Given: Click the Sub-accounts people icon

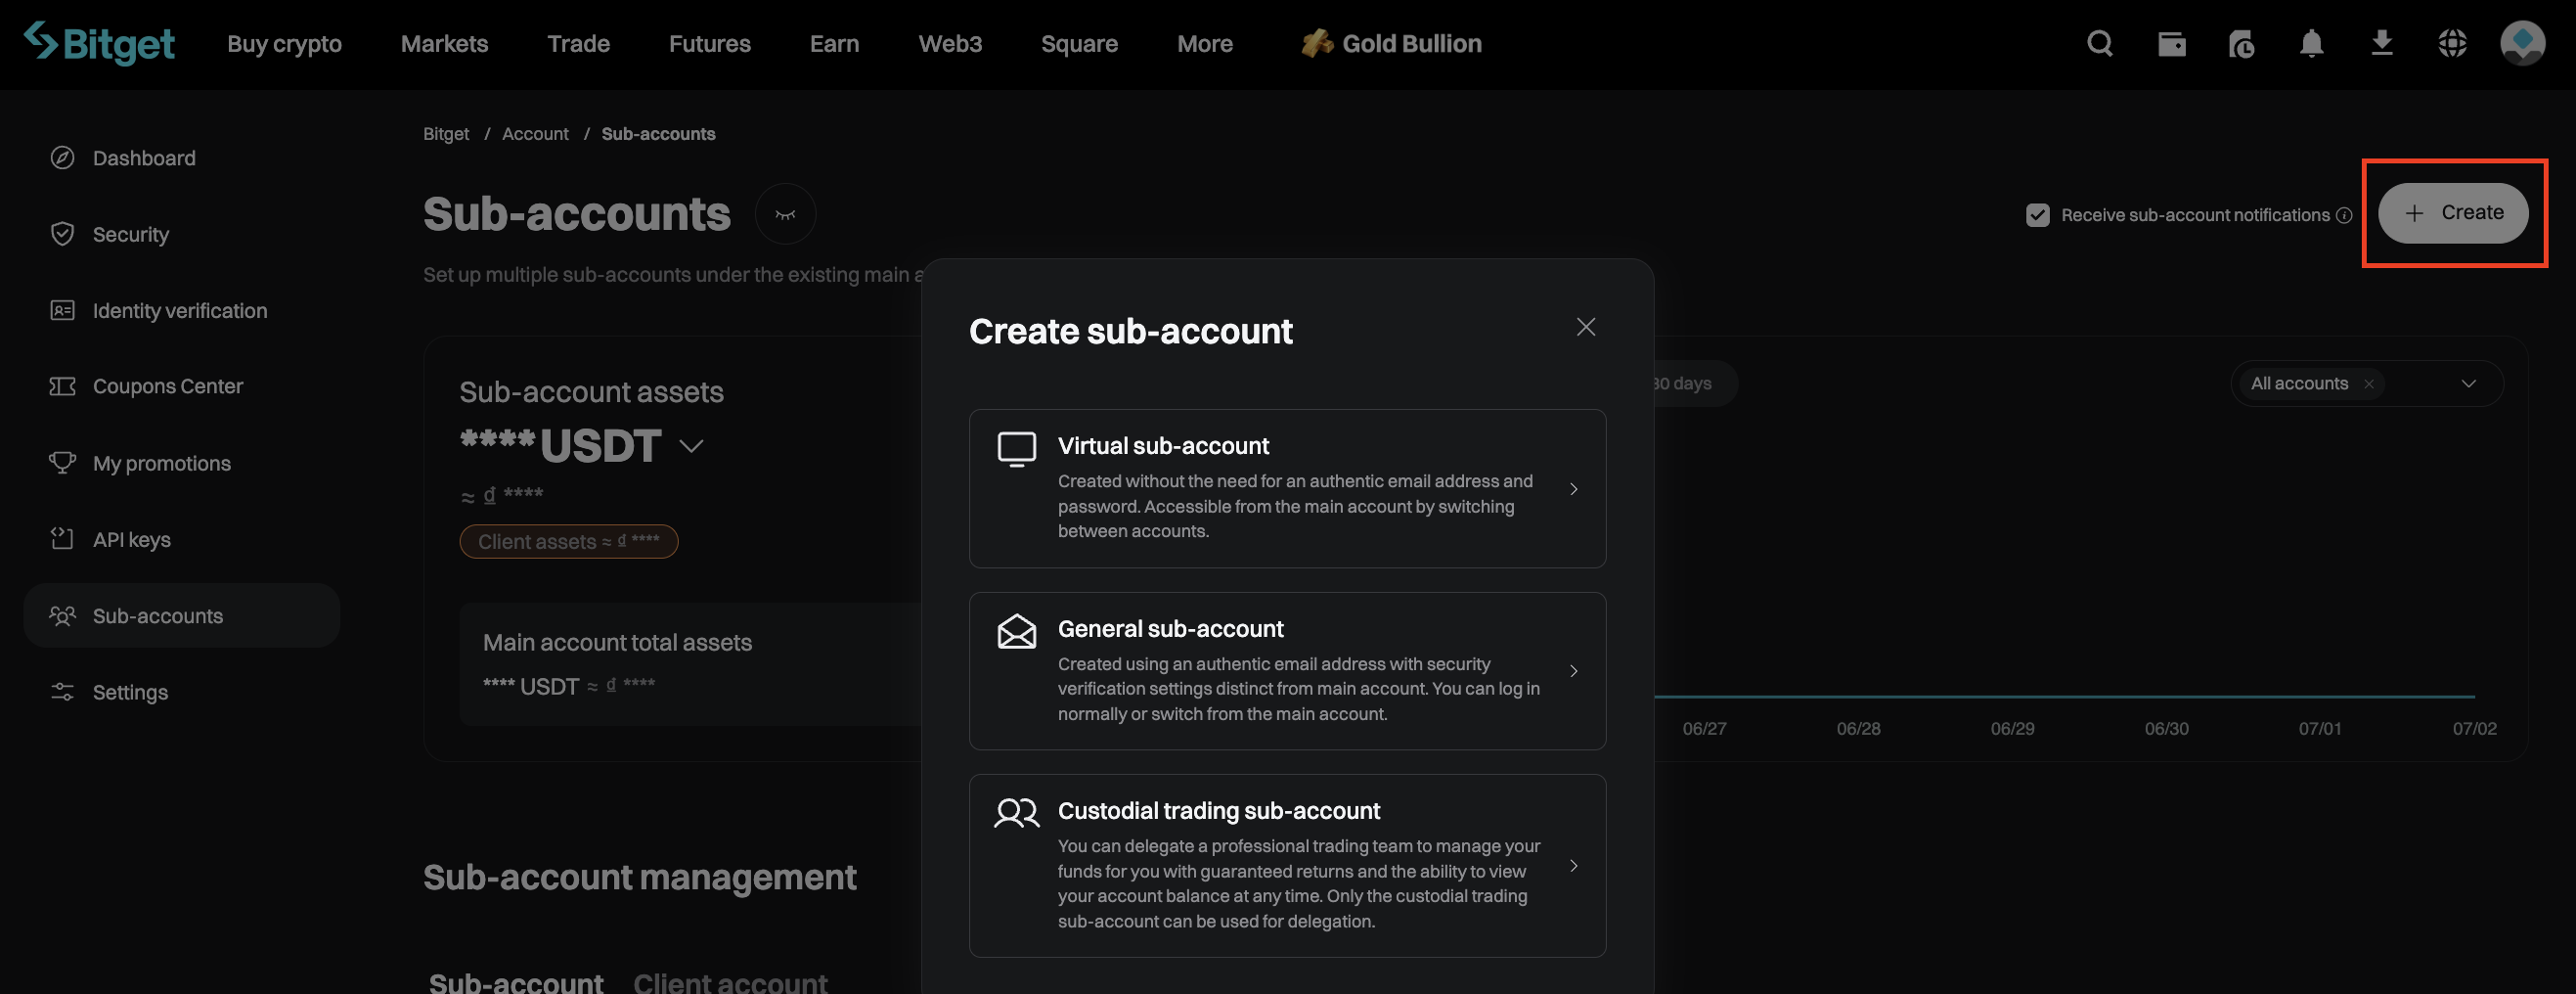Looking at the screenshot, I should [62, 616].
